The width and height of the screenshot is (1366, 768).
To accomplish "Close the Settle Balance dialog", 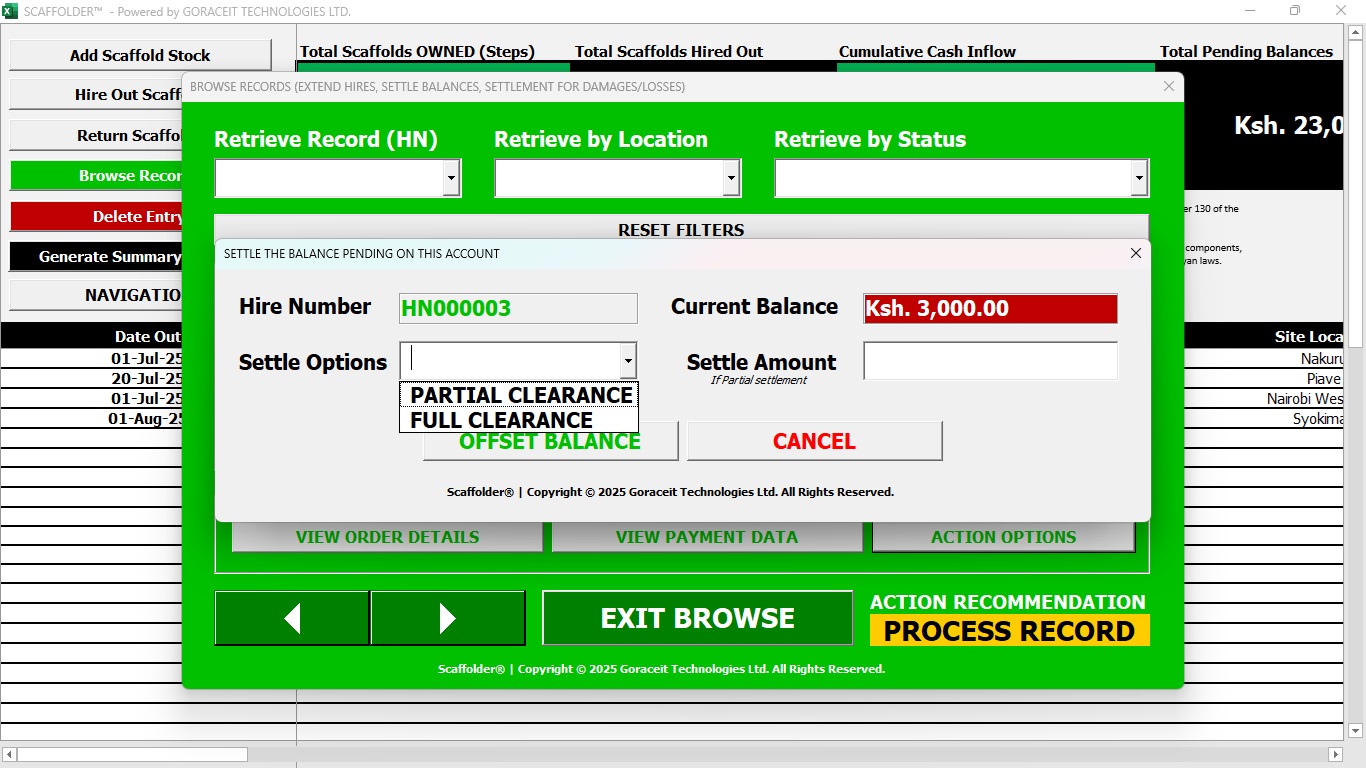I will (1135, 254).
